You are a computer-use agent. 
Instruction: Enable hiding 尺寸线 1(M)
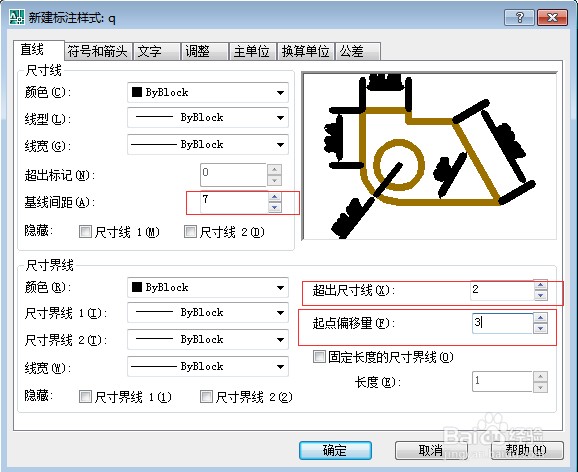pos(85,232)
